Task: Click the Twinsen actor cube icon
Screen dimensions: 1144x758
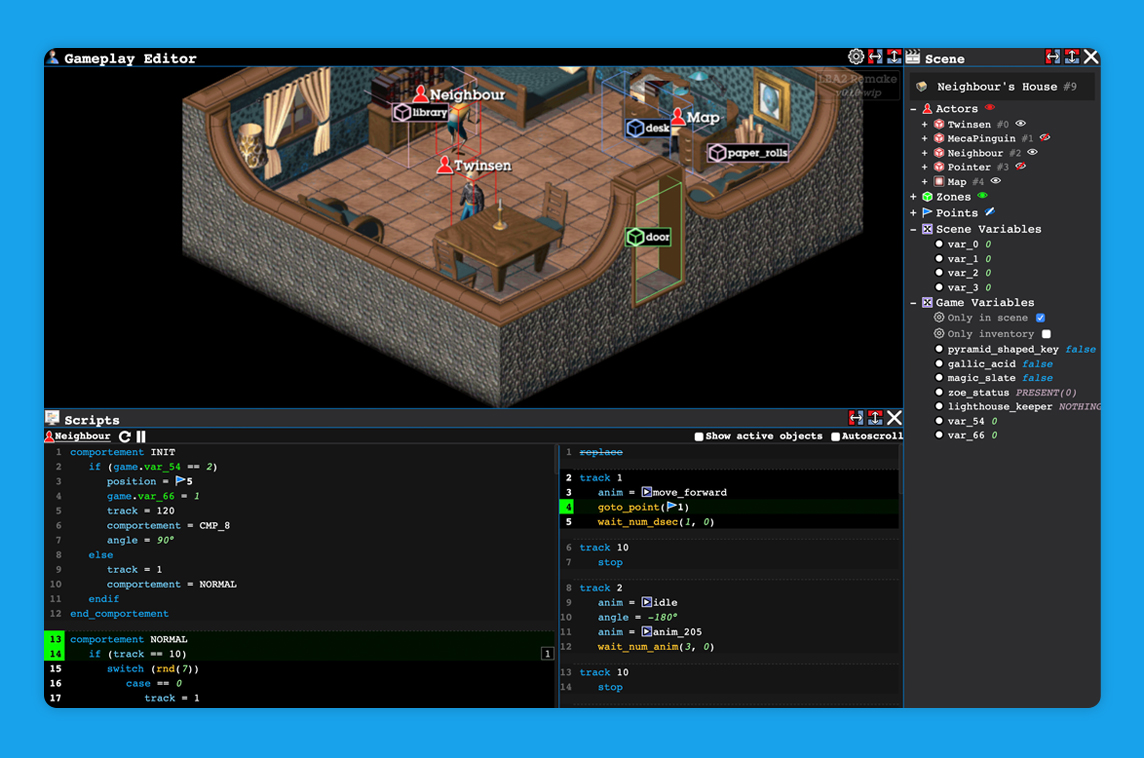Action: pyautogui.click(x=939, y=124)
